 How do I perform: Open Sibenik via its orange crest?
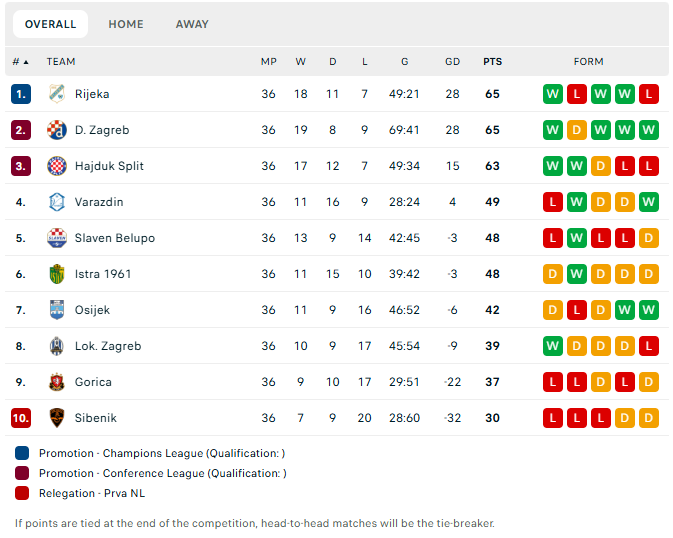click(x=57, y=418)
